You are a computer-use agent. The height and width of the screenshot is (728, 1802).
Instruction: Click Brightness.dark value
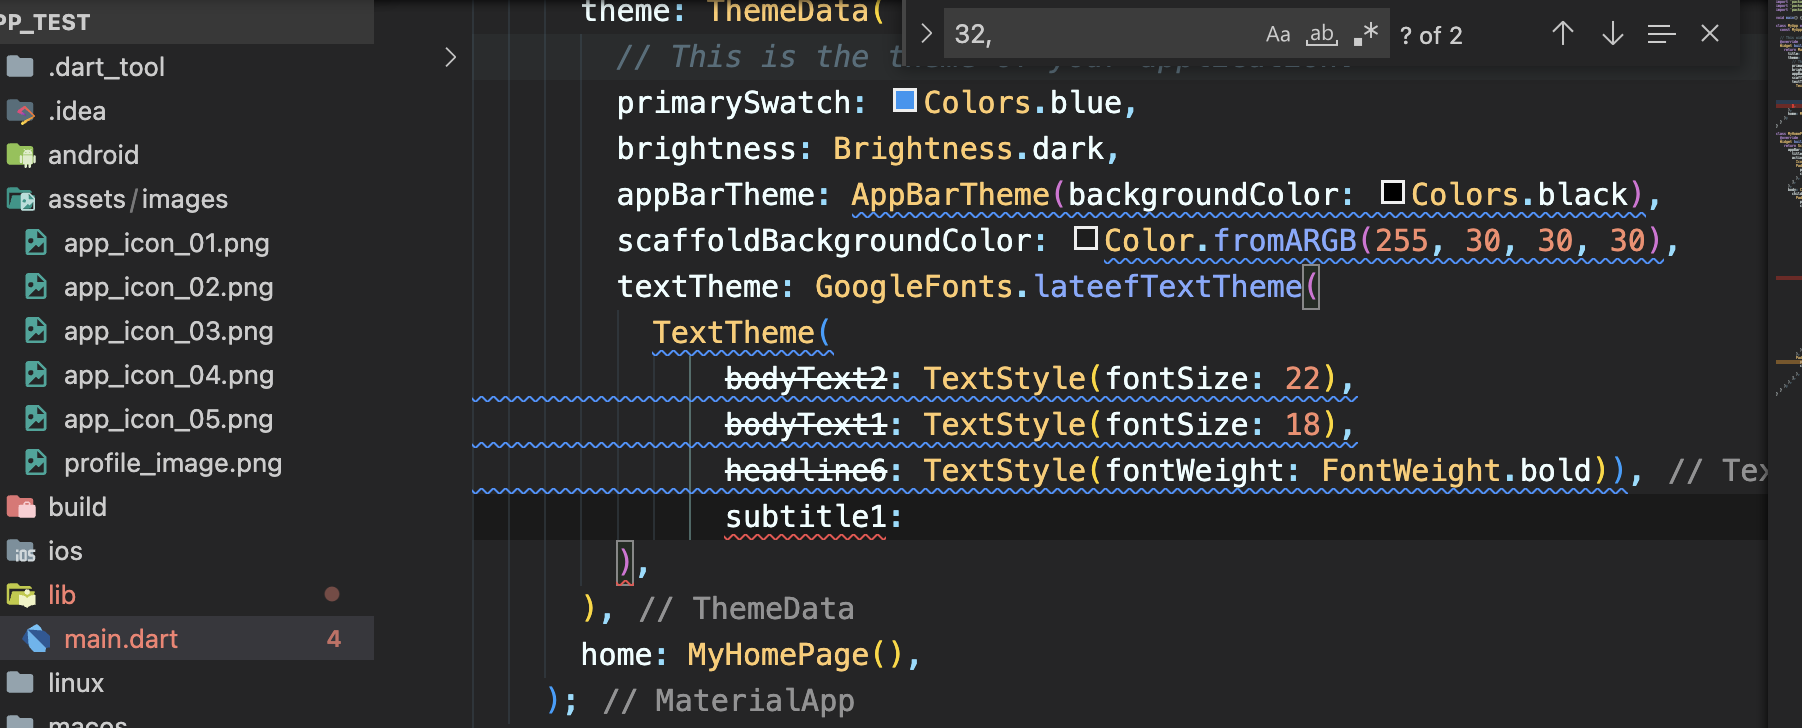(x=968, y=149)
